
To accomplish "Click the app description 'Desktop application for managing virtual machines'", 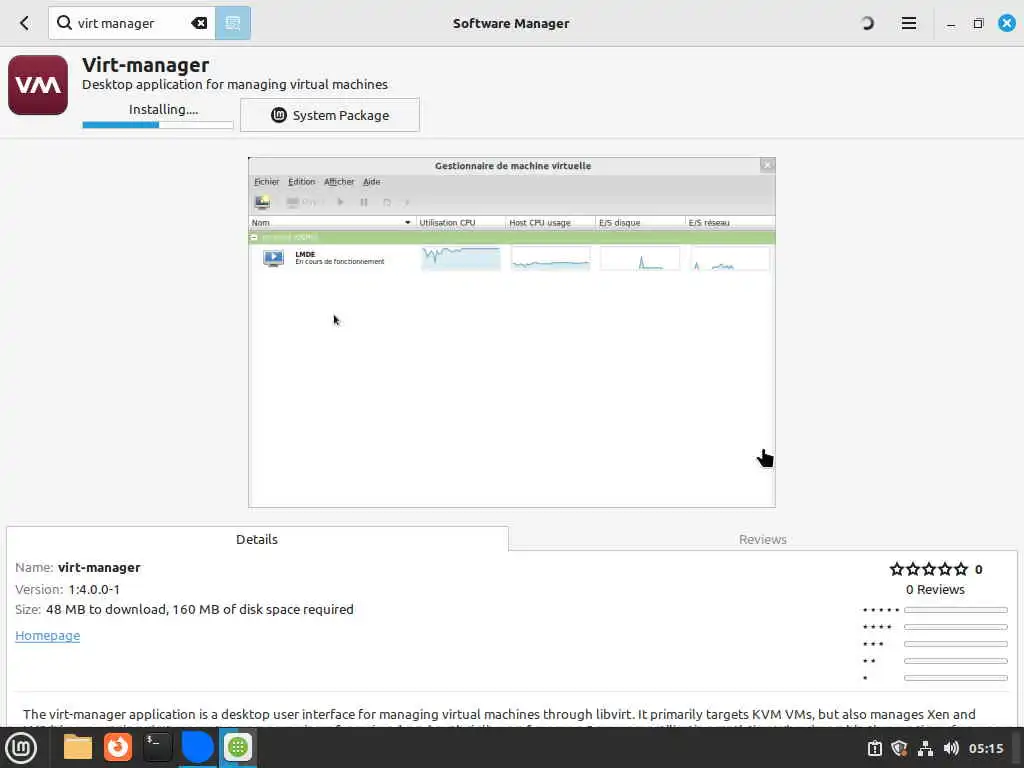I will pyautogui.click(x=234, y=84).
